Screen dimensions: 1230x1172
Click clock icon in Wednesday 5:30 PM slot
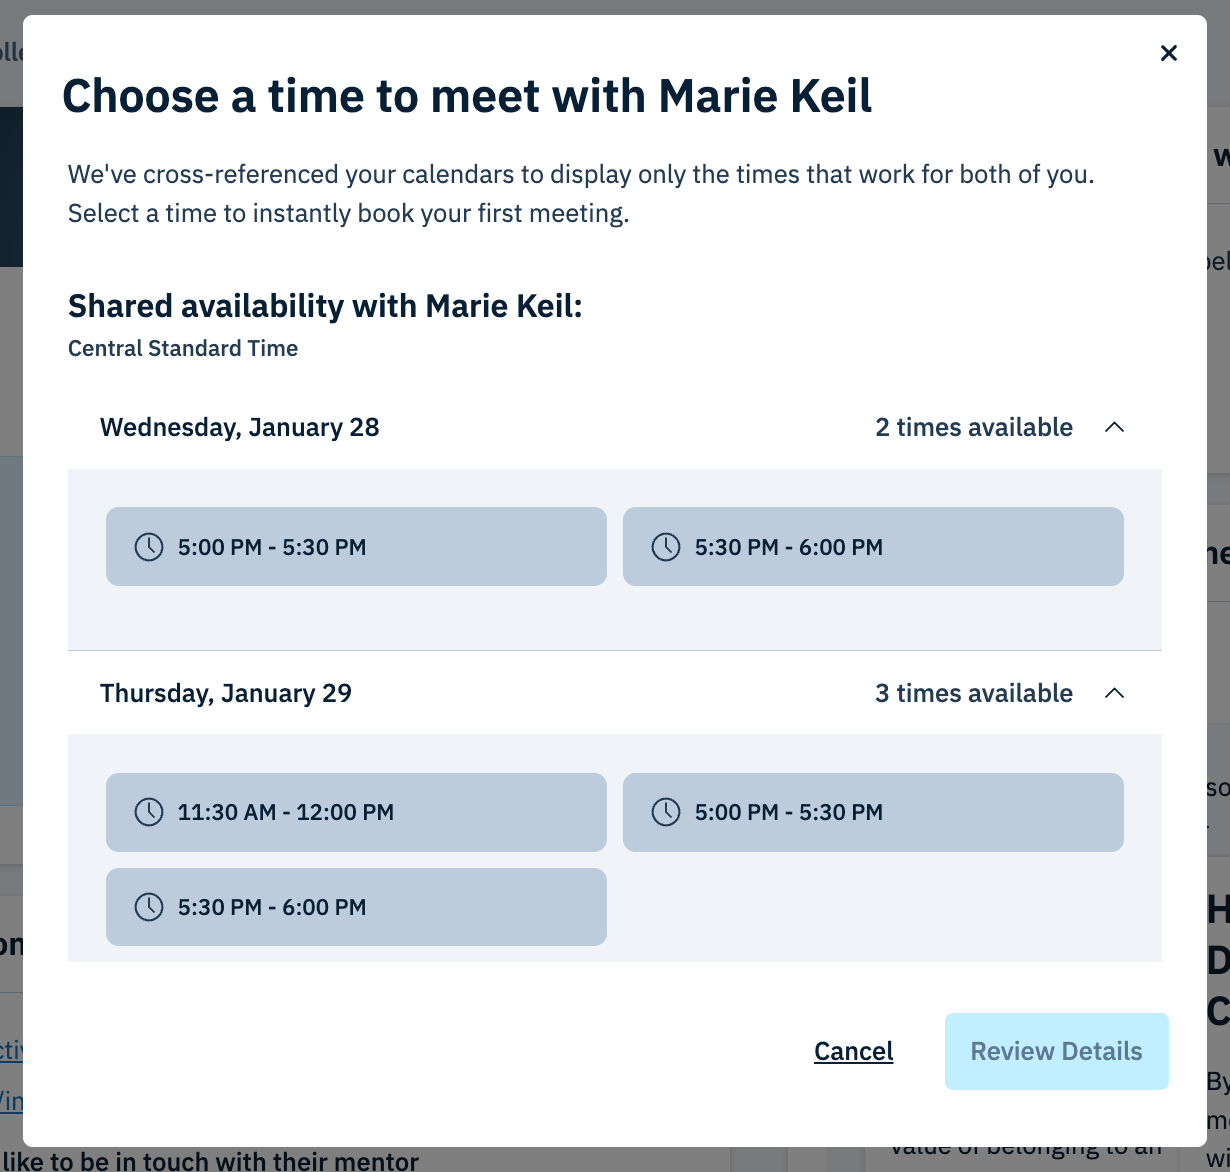click(x=666, y=547)
